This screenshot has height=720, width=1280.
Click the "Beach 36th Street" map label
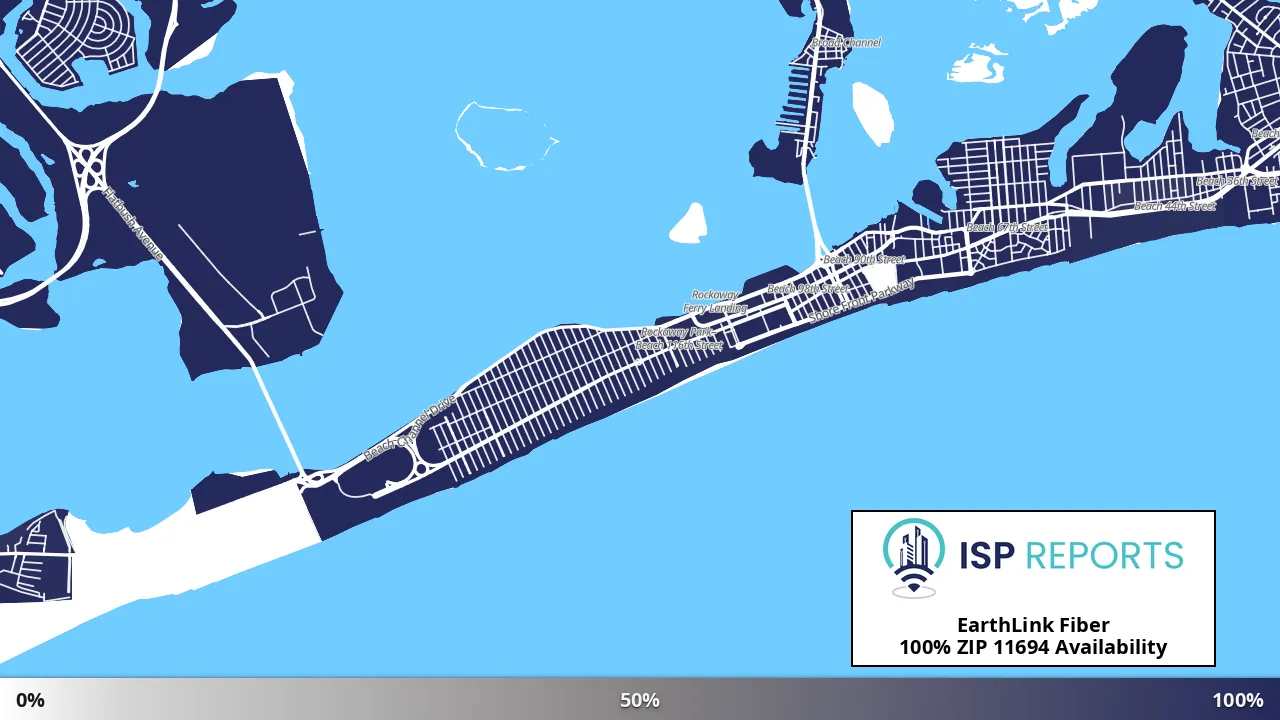pos(1238,181)
